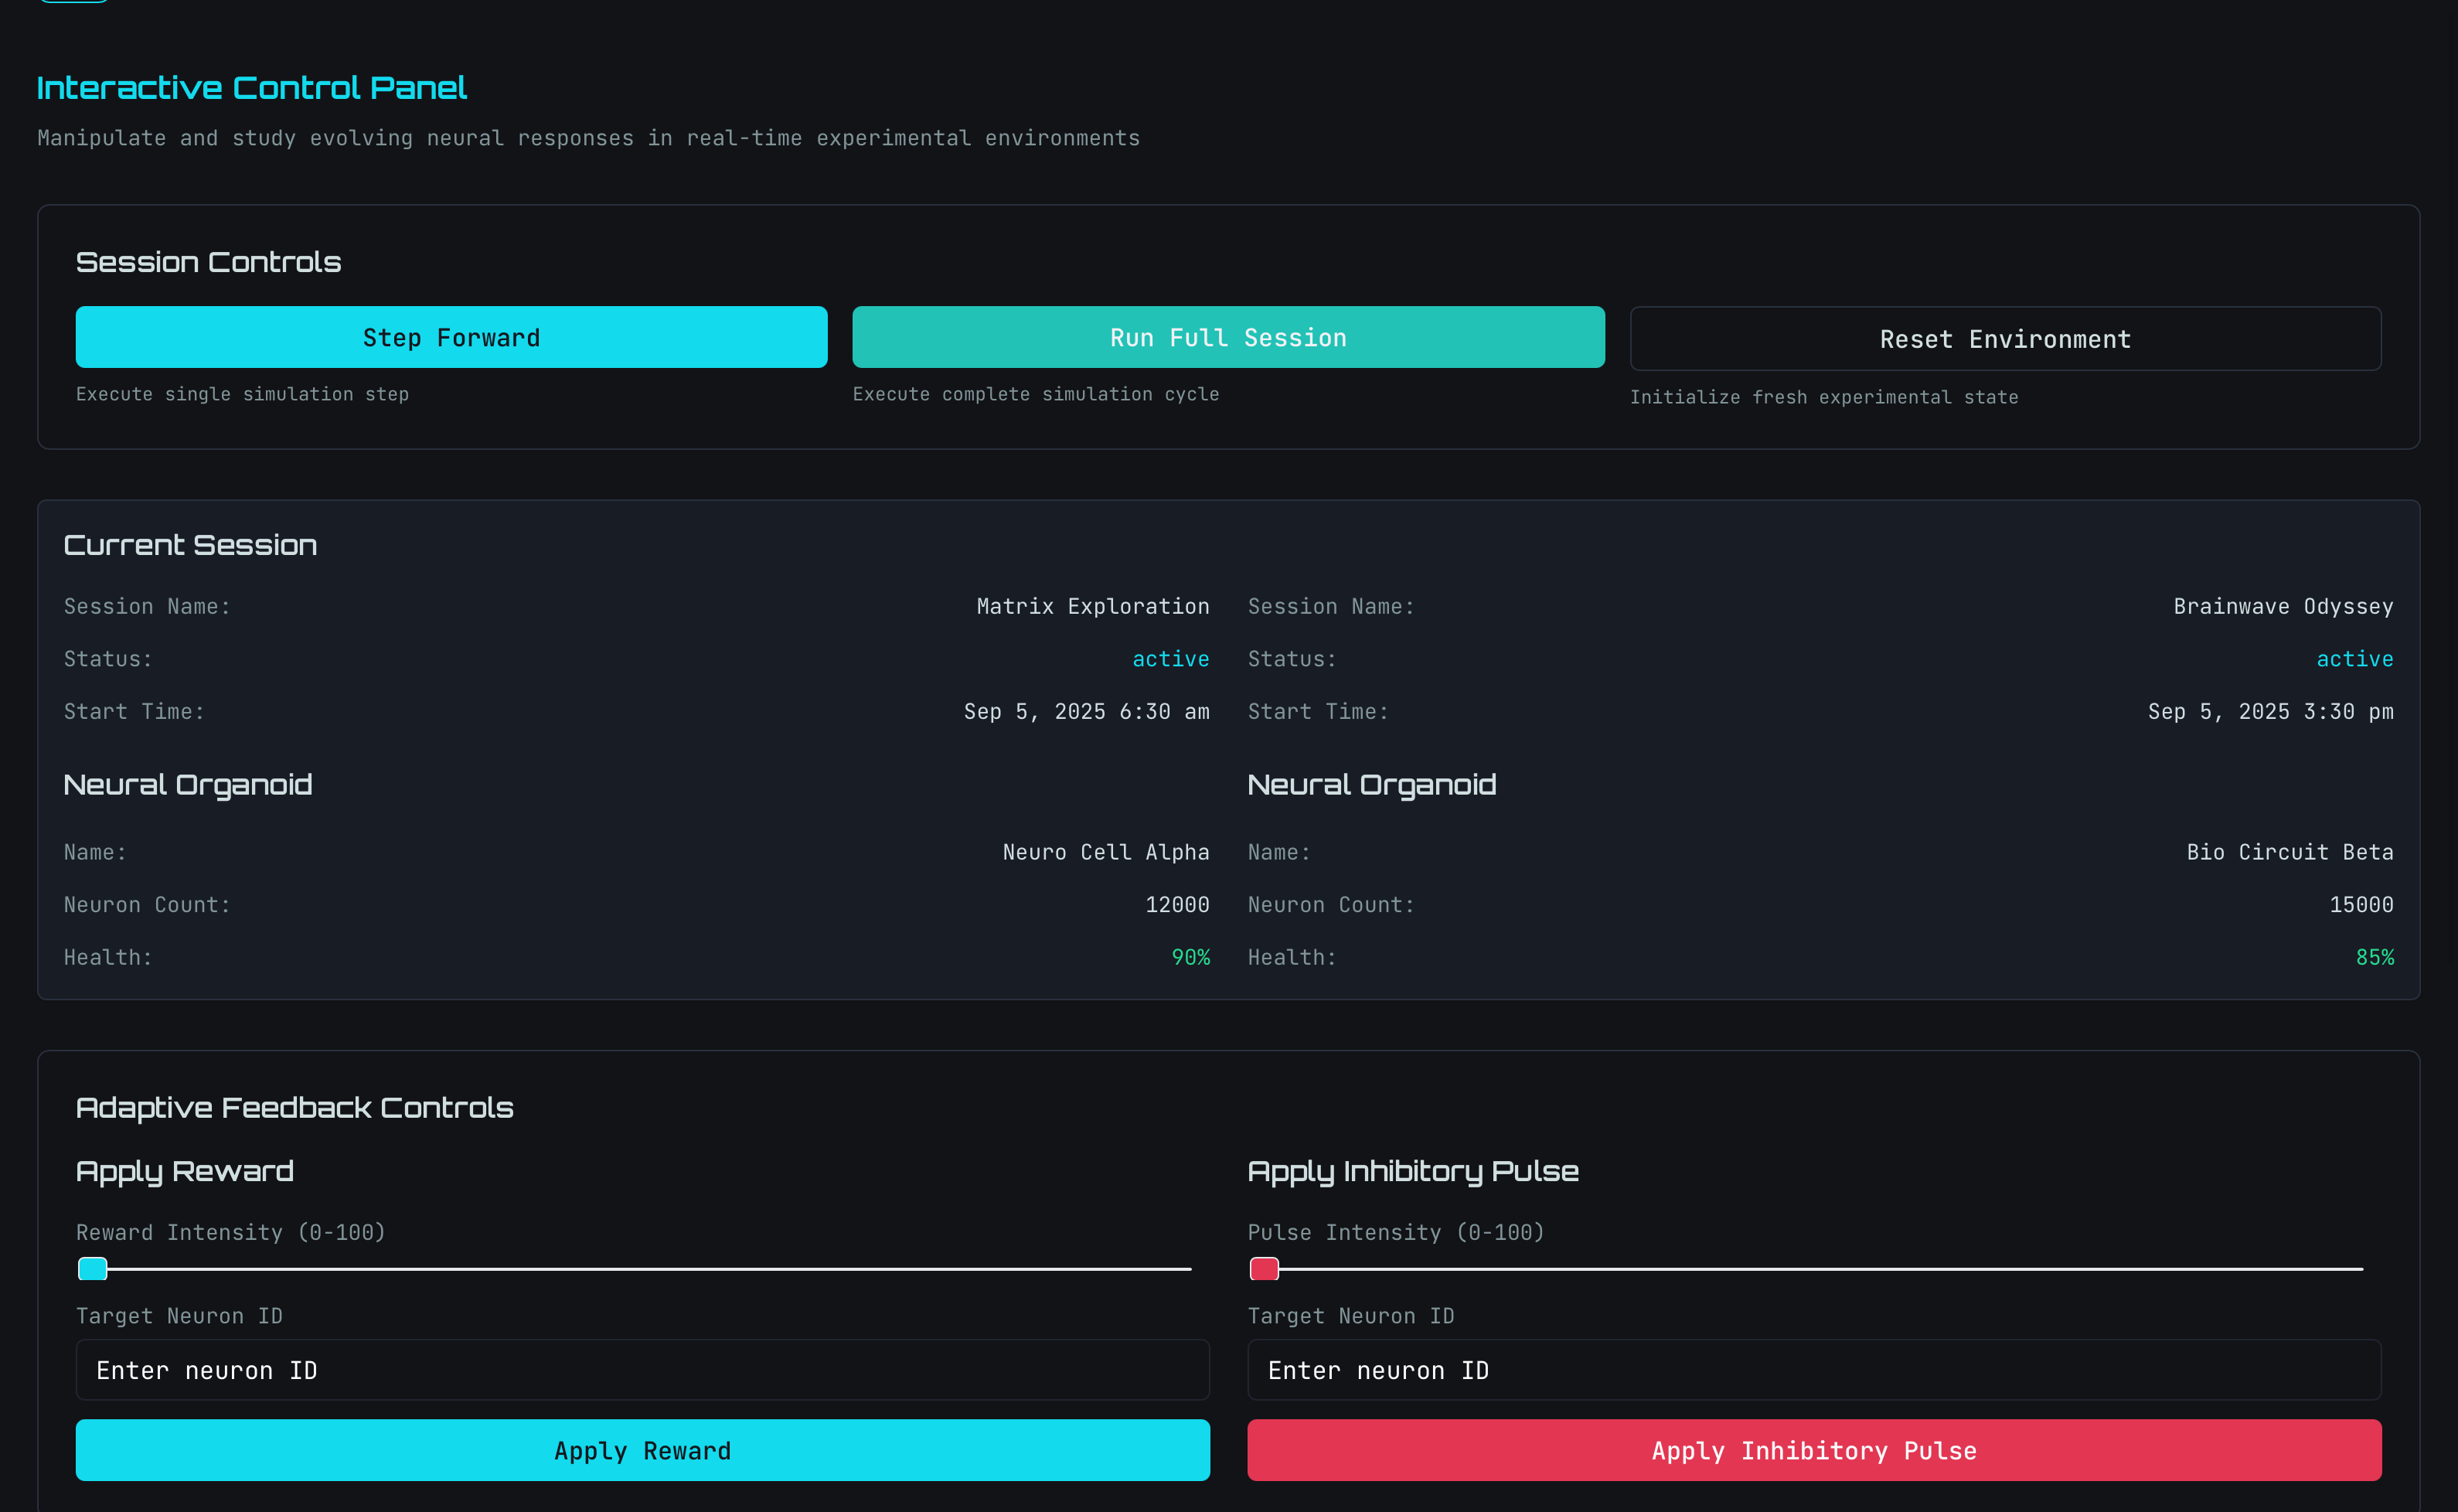The width and height of the screenshot is (2458, 1512).
Task: Click the Session Controls heading
Action: 208,262
